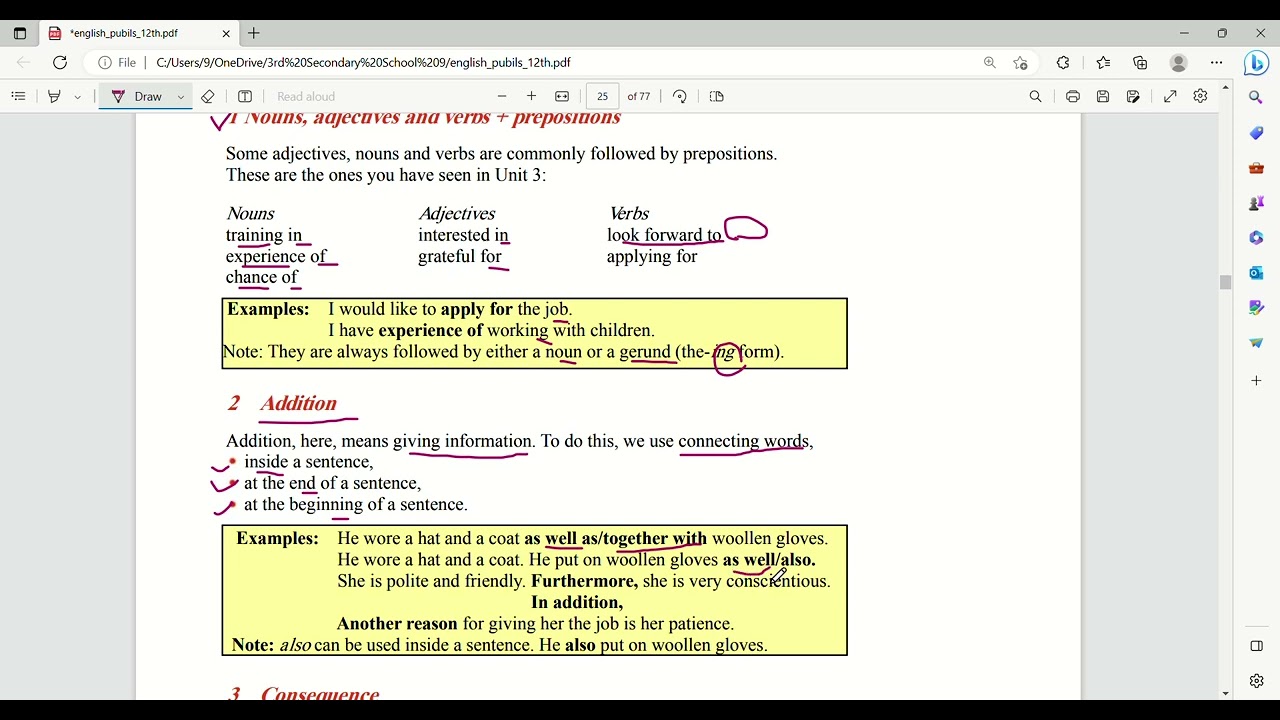Expand the Draw ink options dropdown
The width and height of the screenshot is (1280, 720).
181,97
